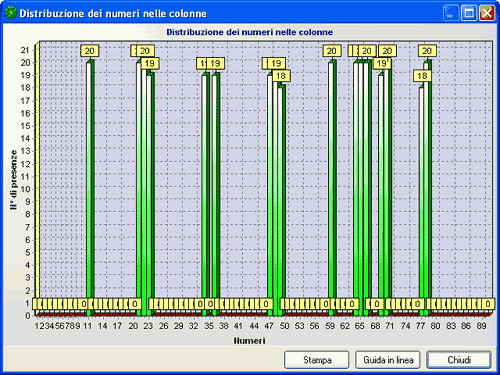Image resolution: width=500 pixels, height=375 pixels.
Task: Select chart title 'Distribuzione dei numeri nelle colonne'
Action: click(x=250, y=32)
